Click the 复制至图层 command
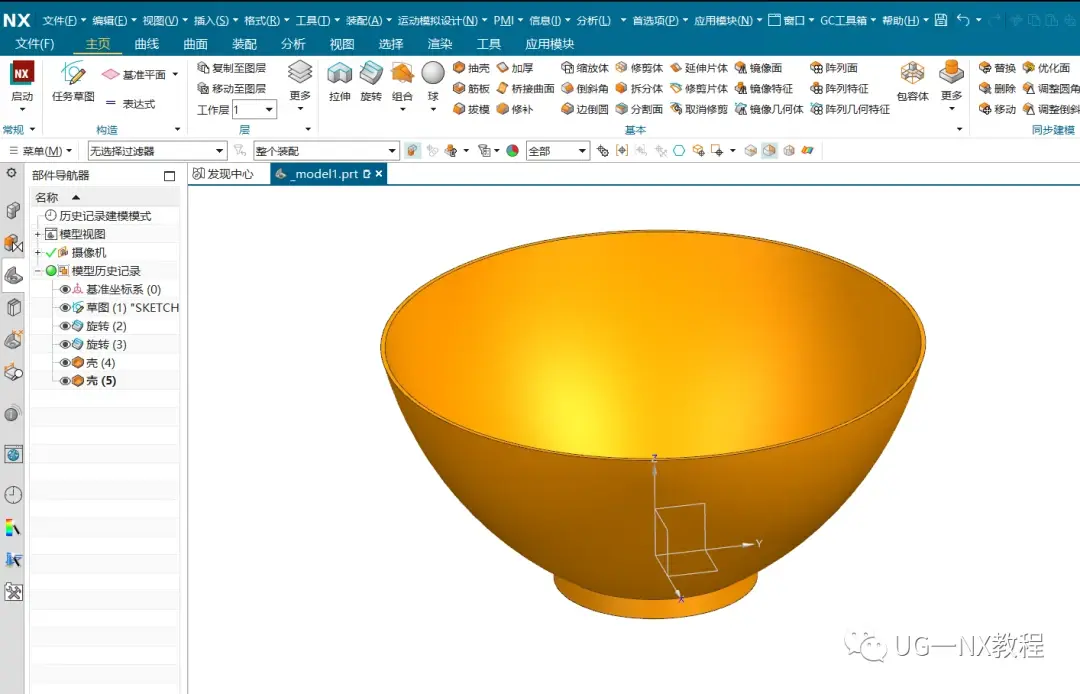The width and height of the screenshot is (1080, 694). pos(231,67)
